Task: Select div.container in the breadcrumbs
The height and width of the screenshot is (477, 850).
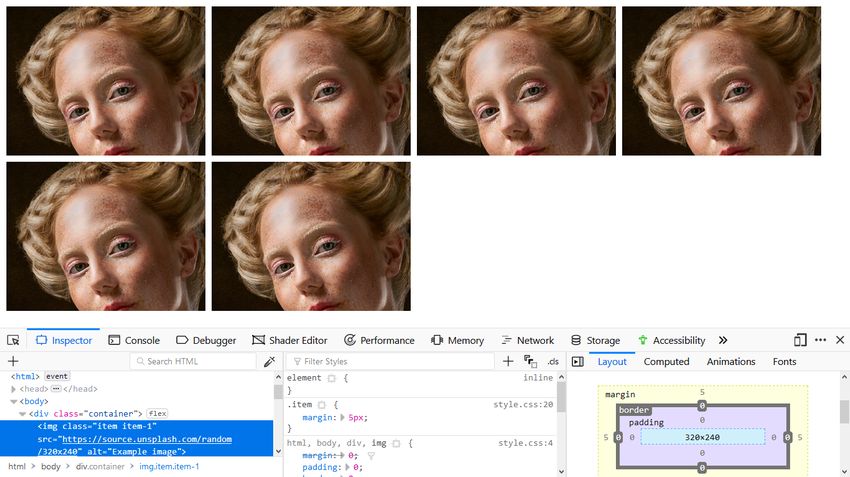Action: (100, 467)
